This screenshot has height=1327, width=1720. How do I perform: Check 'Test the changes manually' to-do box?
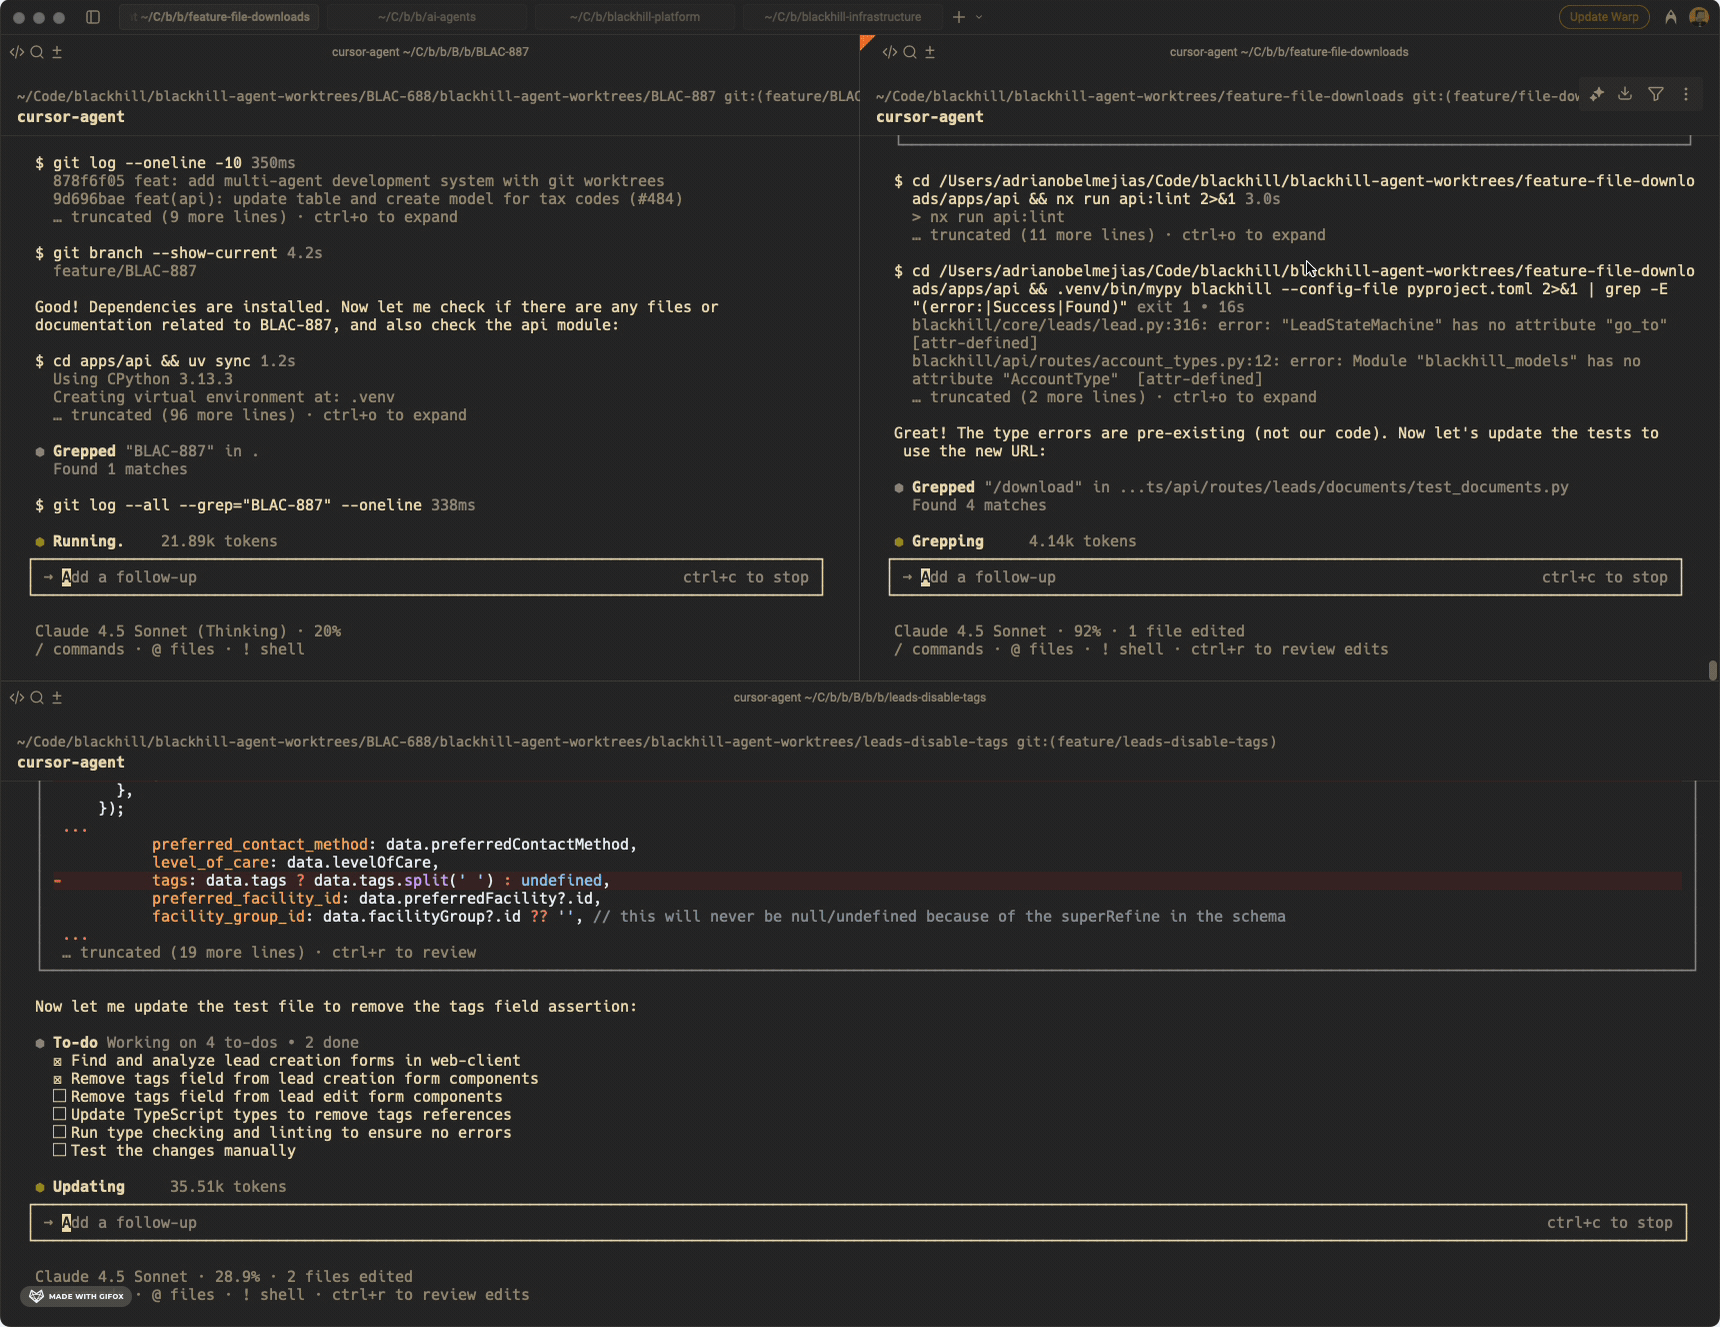tap(59, 1150)
